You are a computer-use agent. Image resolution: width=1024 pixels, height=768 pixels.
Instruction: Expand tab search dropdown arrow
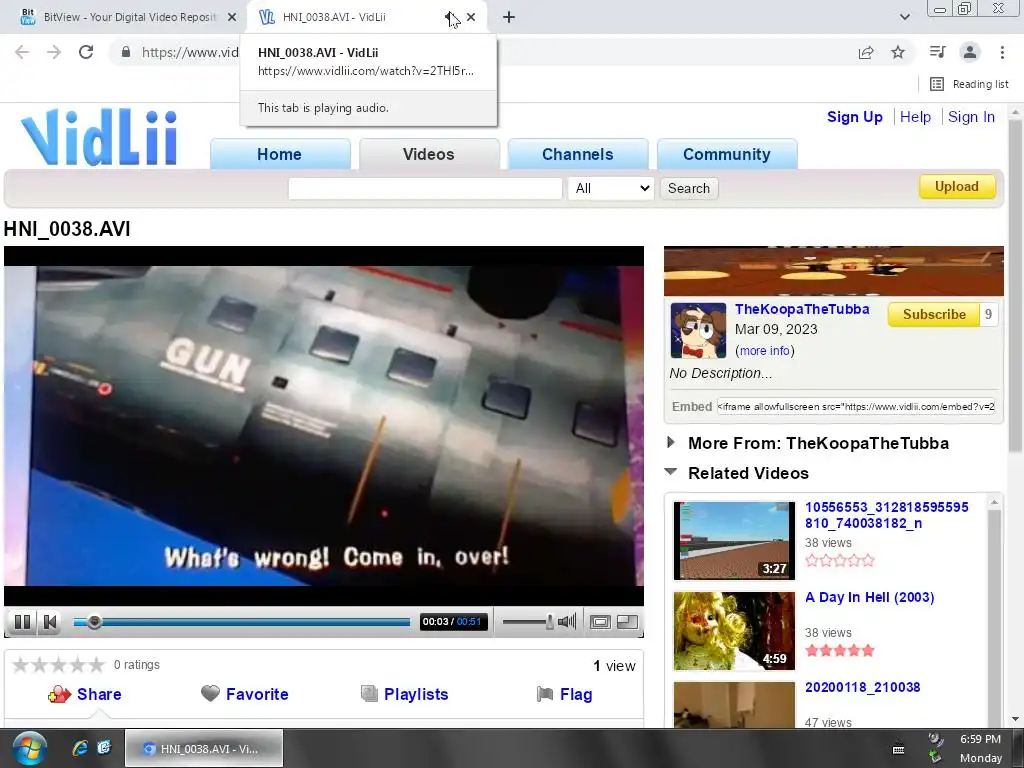(904, 17)
